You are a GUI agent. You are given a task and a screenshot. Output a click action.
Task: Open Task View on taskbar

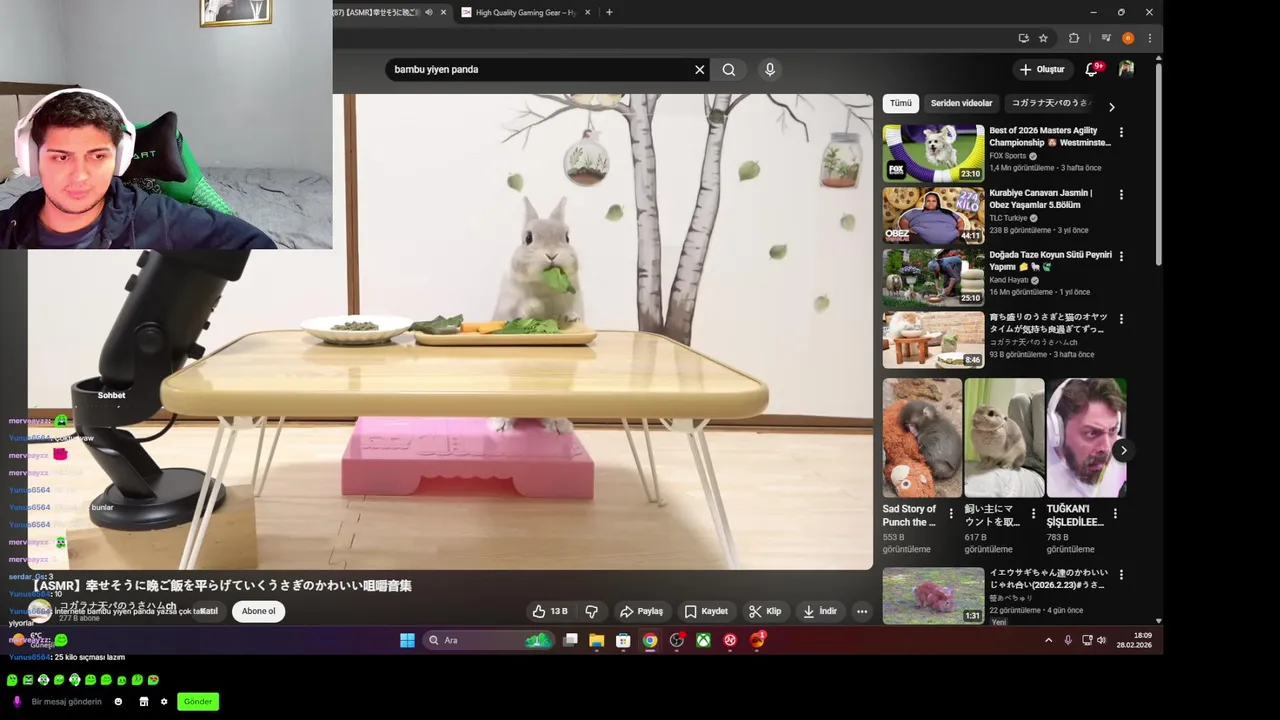pyautogui.click(x=570, y=640)
